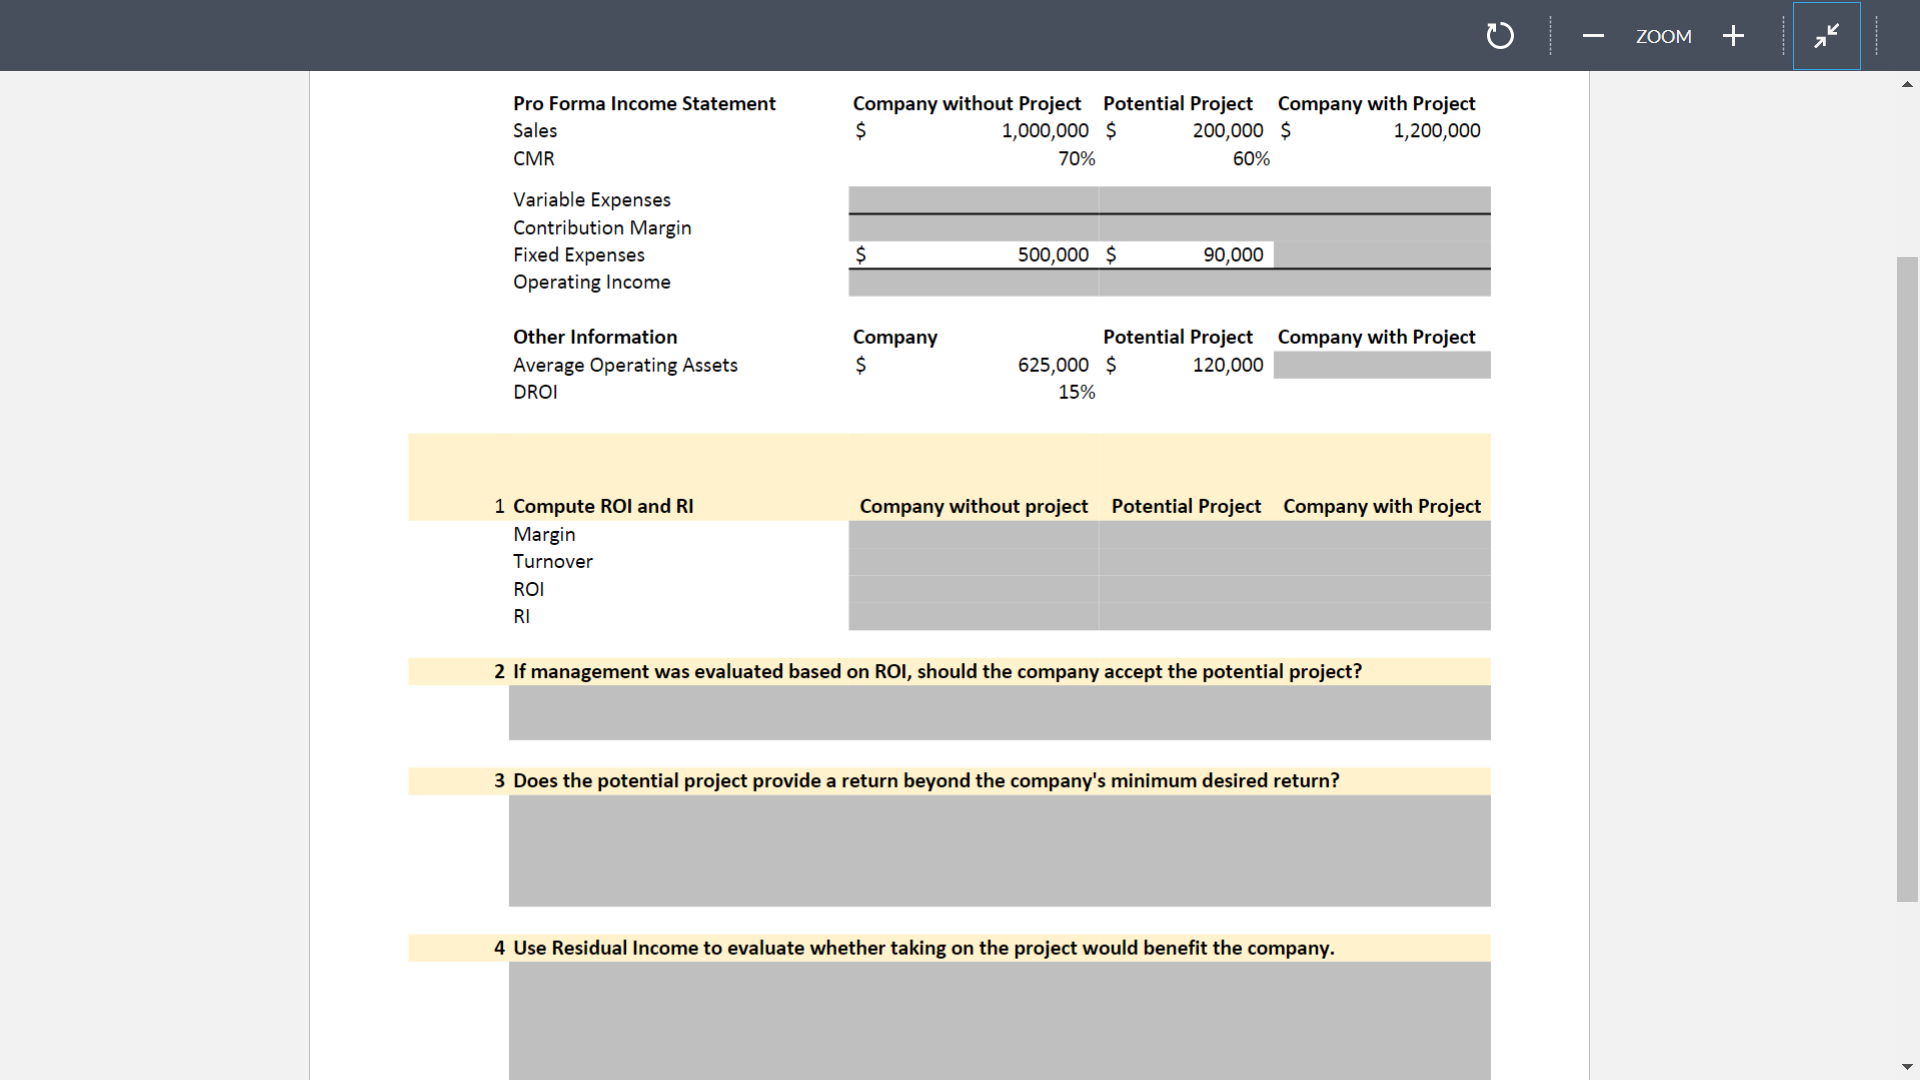Screen dimensions: 1920x1080
Task: Click the scrollbar up arrow
Action: 1908,84
